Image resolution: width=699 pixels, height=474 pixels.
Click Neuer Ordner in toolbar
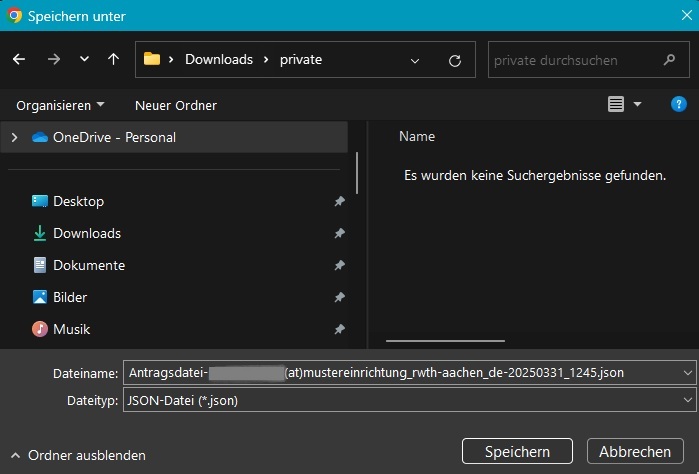(x=176, y=105)
